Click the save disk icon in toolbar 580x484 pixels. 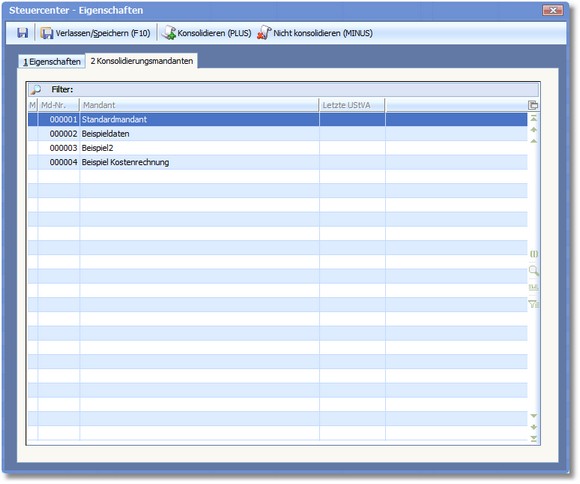pos(23,33)
